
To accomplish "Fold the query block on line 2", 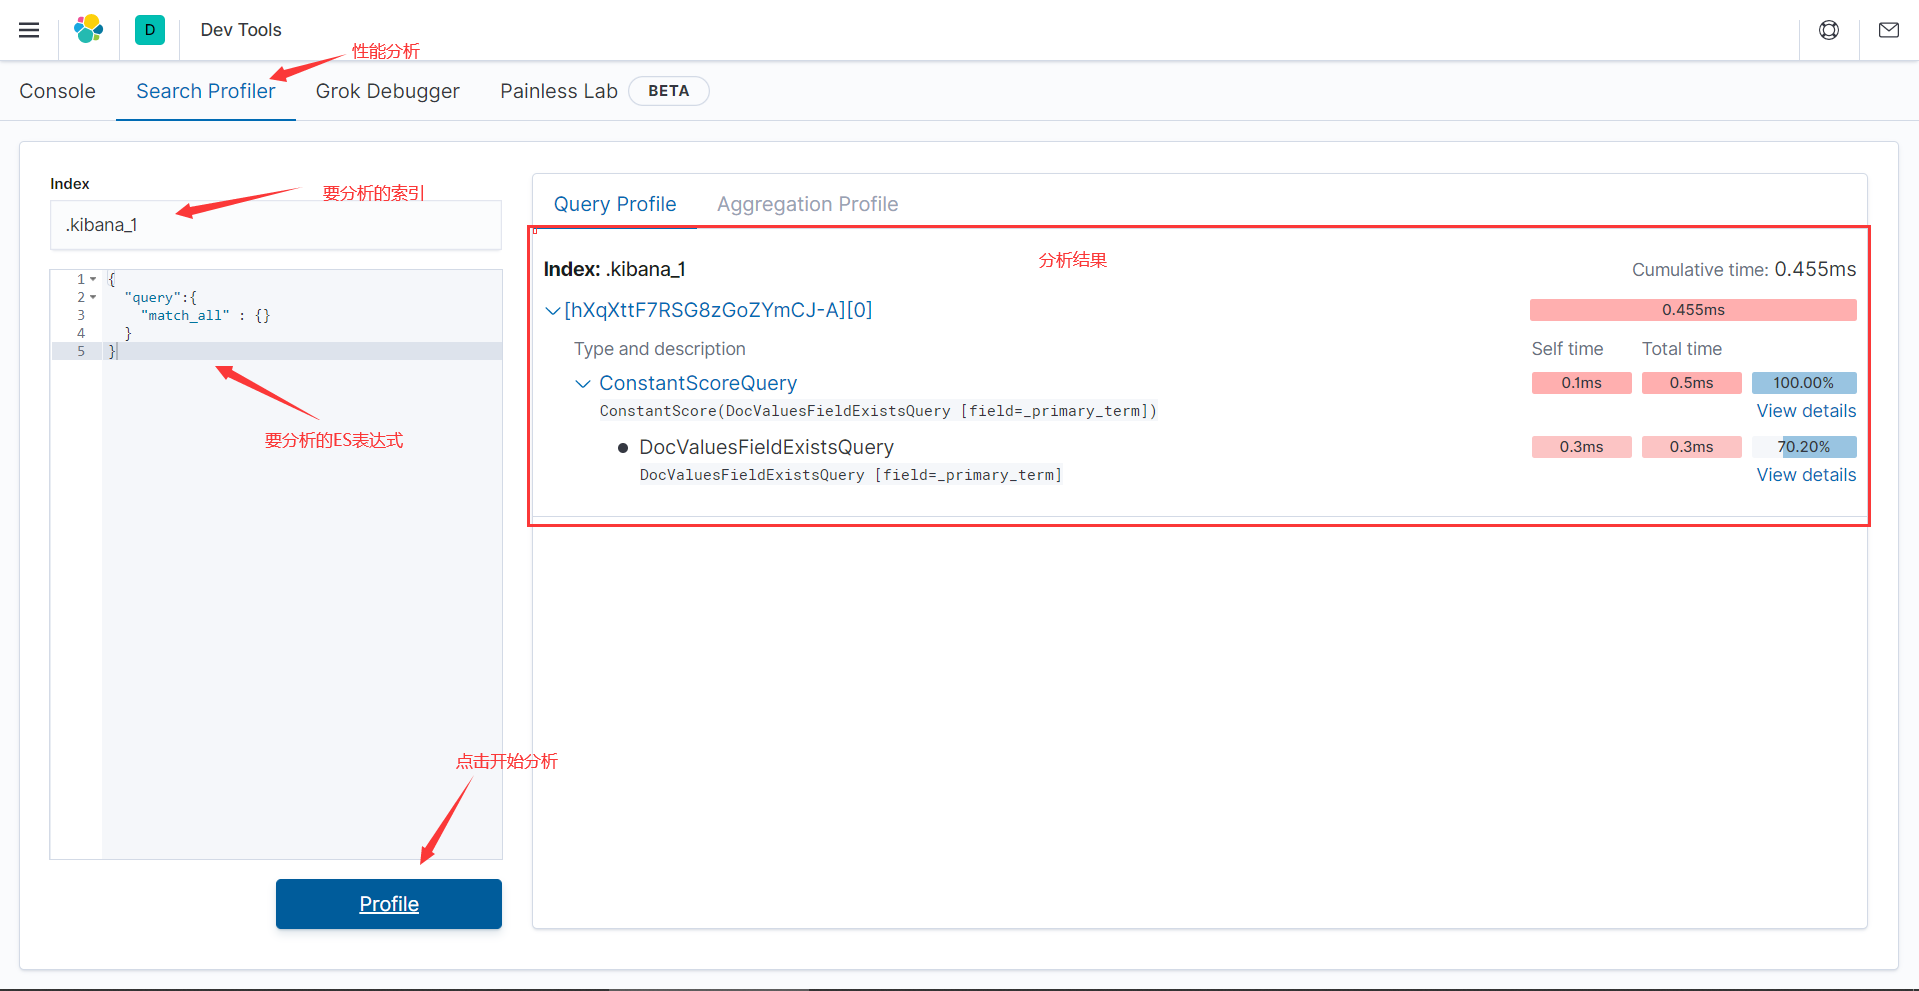I will pos(91,297).
